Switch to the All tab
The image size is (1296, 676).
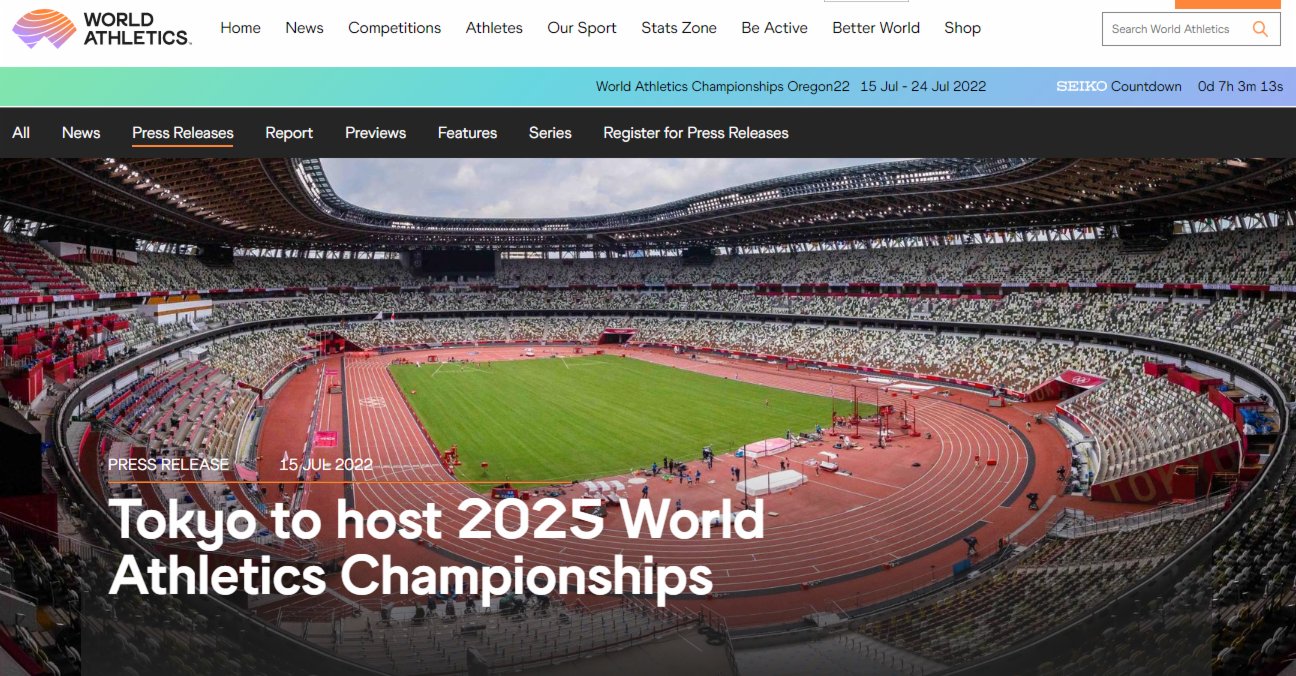(21, 132)
